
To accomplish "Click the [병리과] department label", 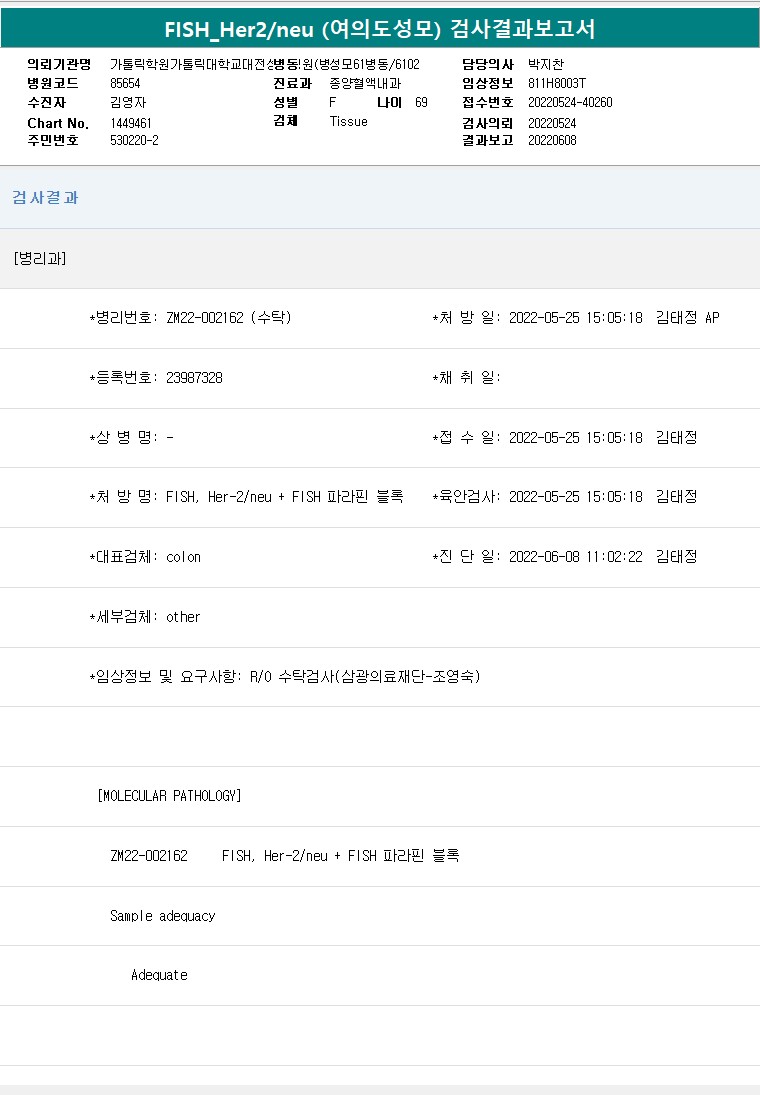I will click(40, 258).
